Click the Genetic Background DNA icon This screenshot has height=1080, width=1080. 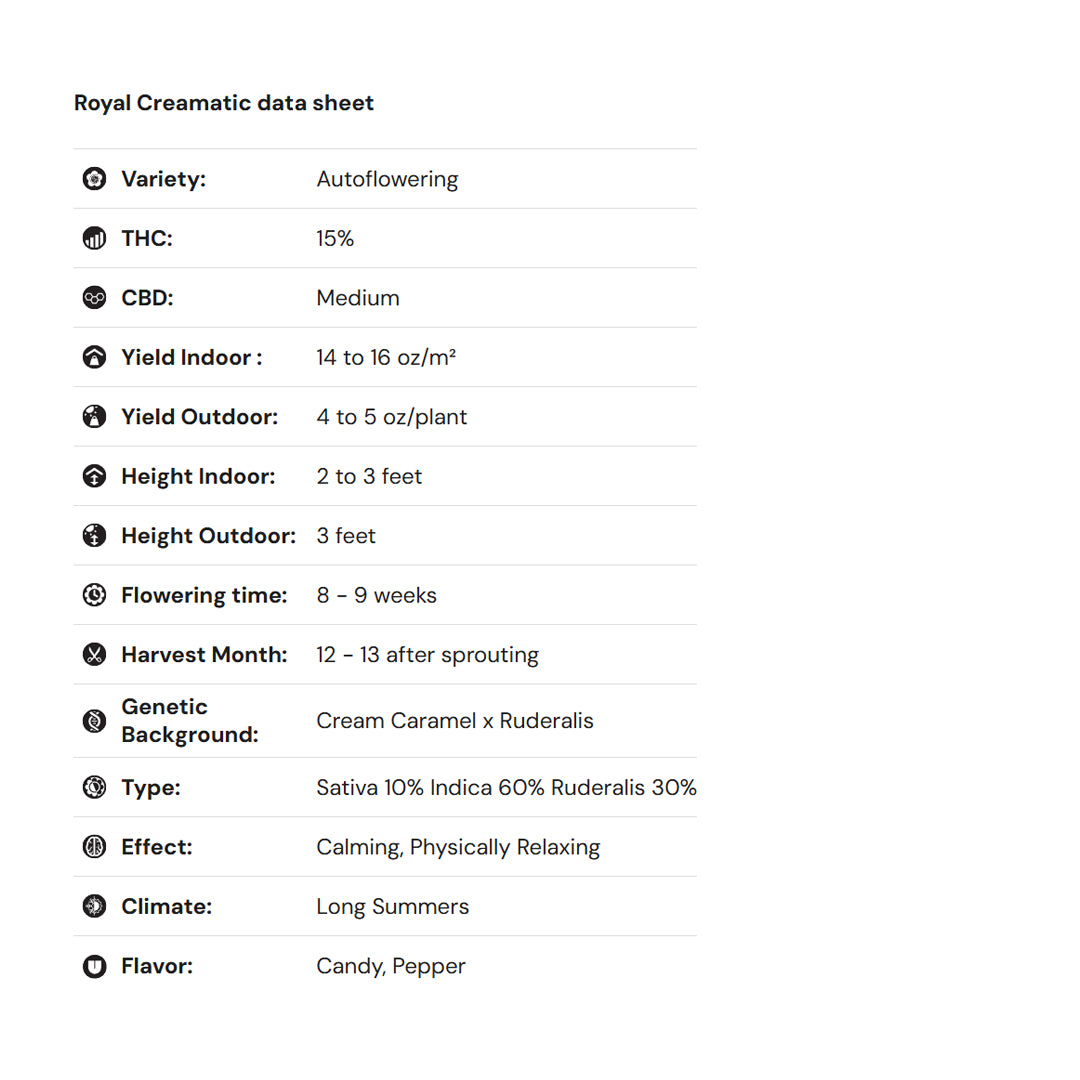(x=94, y=721)
